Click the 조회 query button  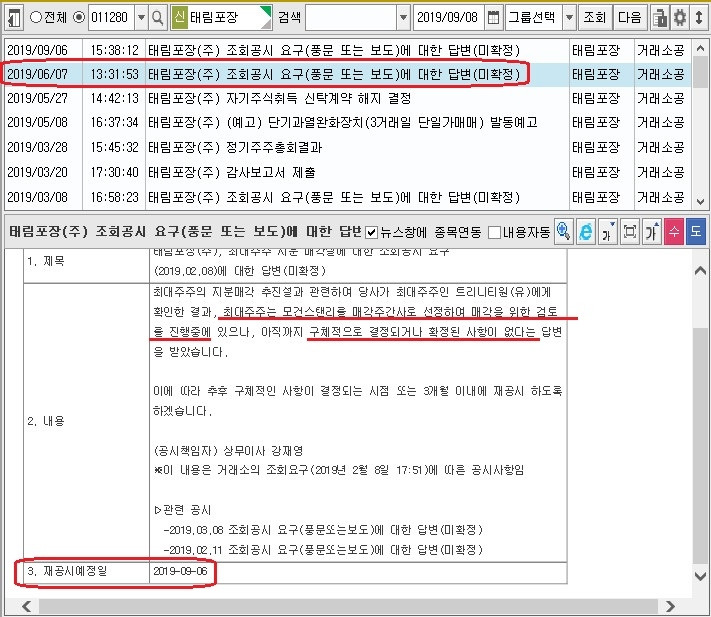point(594,18)
